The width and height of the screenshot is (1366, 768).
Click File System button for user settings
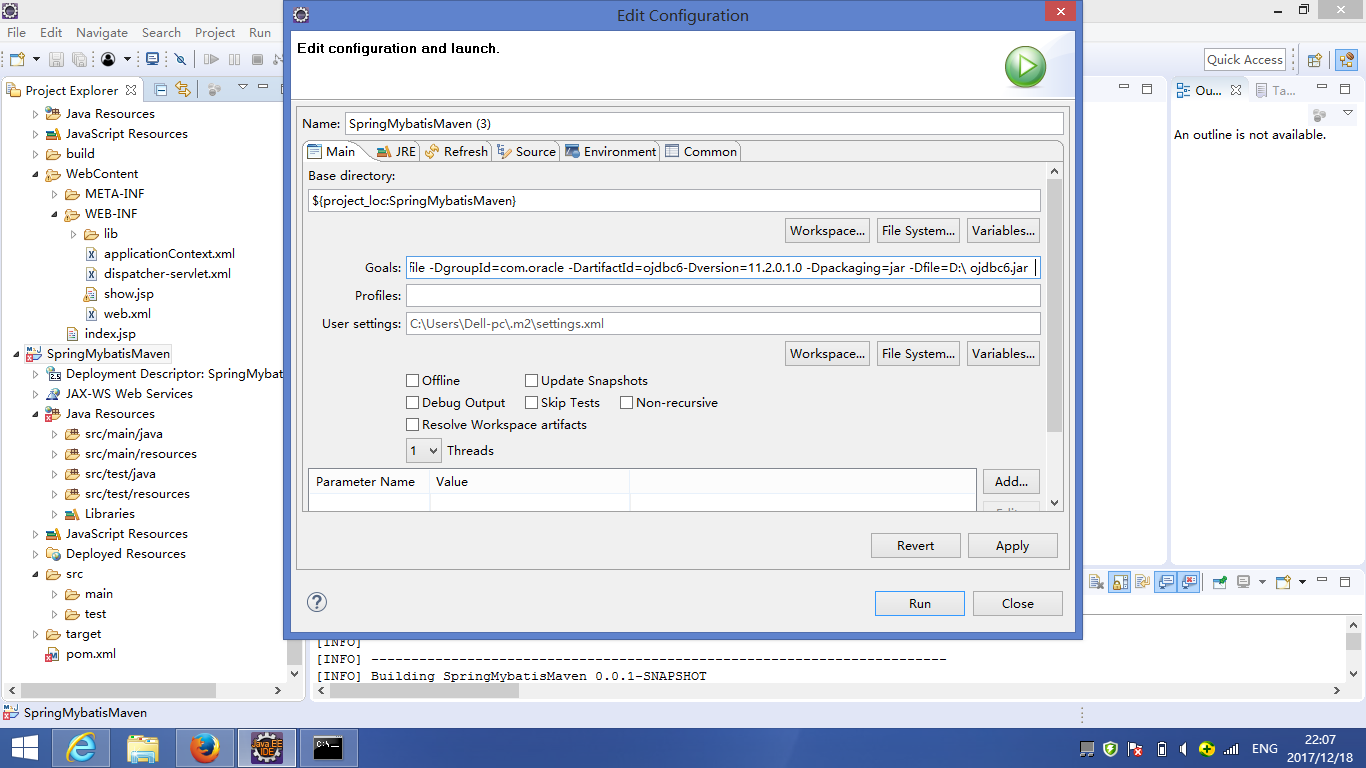point(918,353)
